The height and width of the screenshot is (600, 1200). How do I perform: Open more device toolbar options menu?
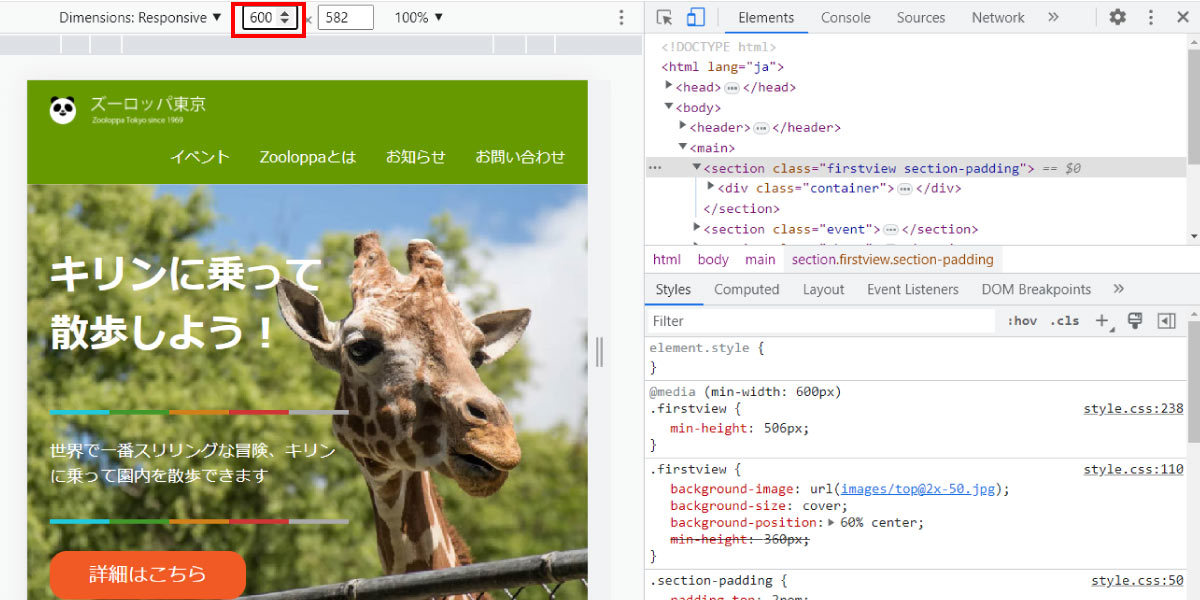click(x=621, y=17)
